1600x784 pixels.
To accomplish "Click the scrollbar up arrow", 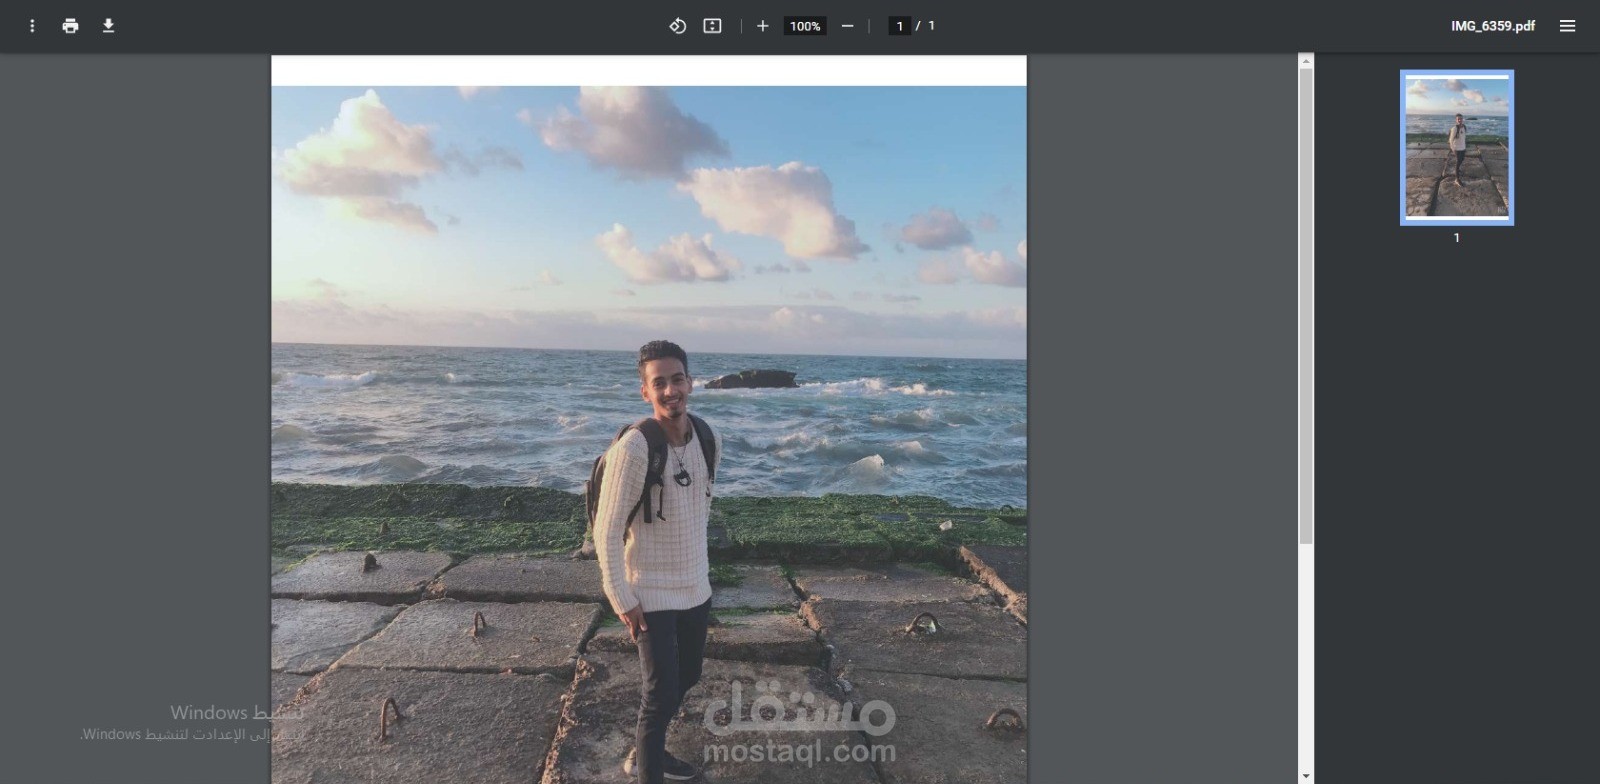I will pyautogui.click(x=1306, y=62).
